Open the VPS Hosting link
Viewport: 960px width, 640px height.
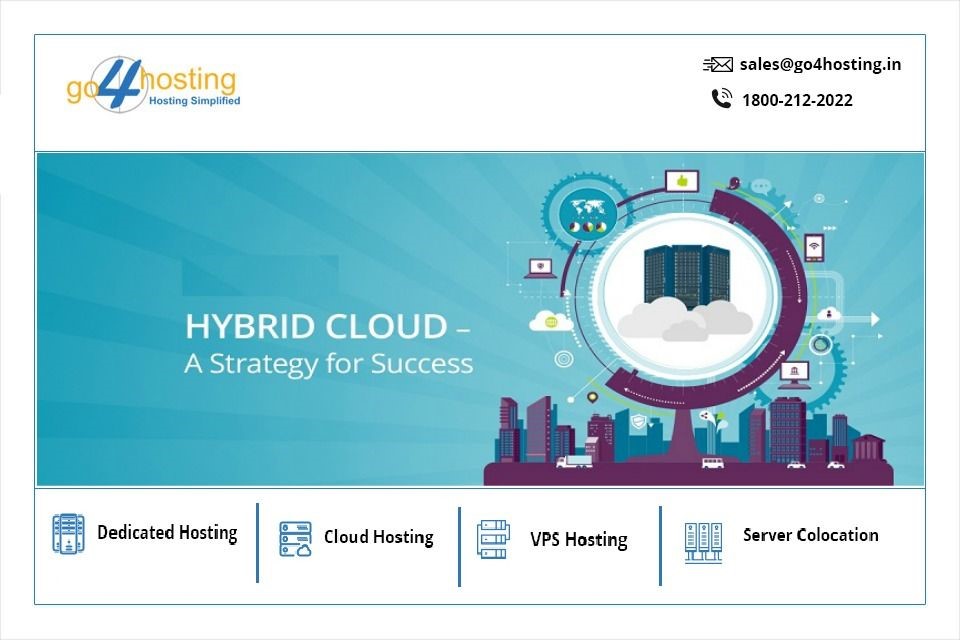click(x=579, y=540)
